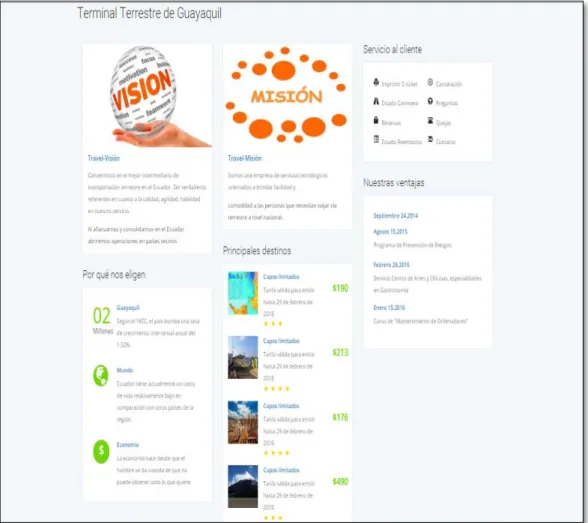Click the Vision sphere image

pos(147,96)
